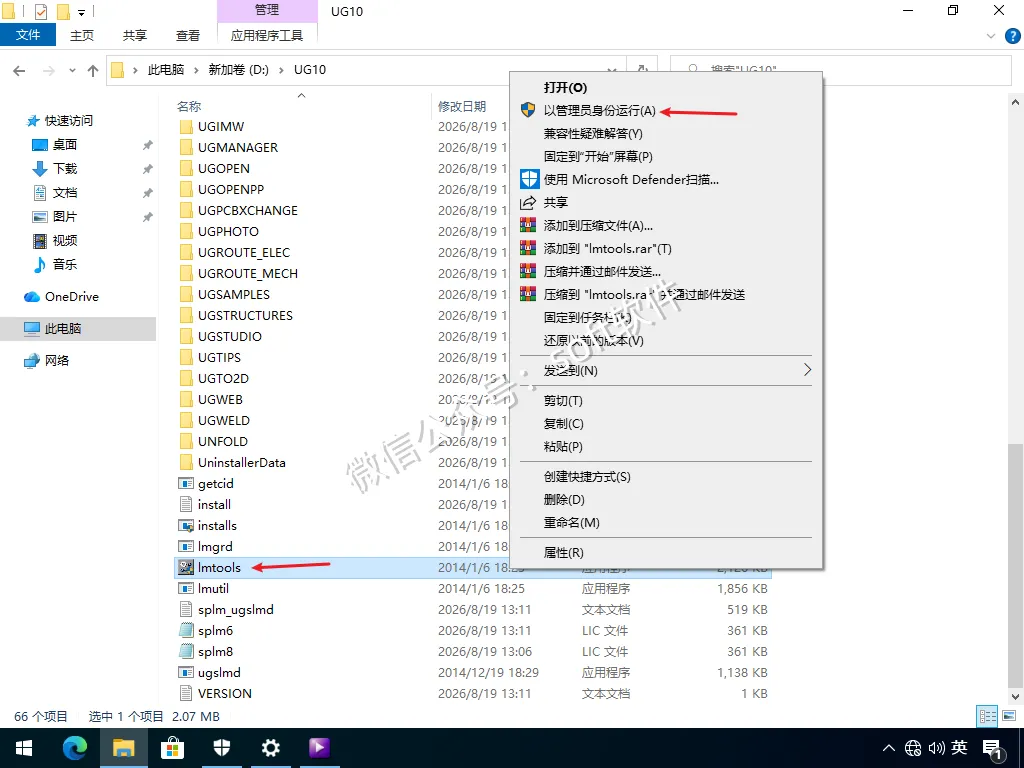Add to "lmtools.rar" menu entry
Viewport: 1024px width, 768px height.
click(x=607, y=248)
